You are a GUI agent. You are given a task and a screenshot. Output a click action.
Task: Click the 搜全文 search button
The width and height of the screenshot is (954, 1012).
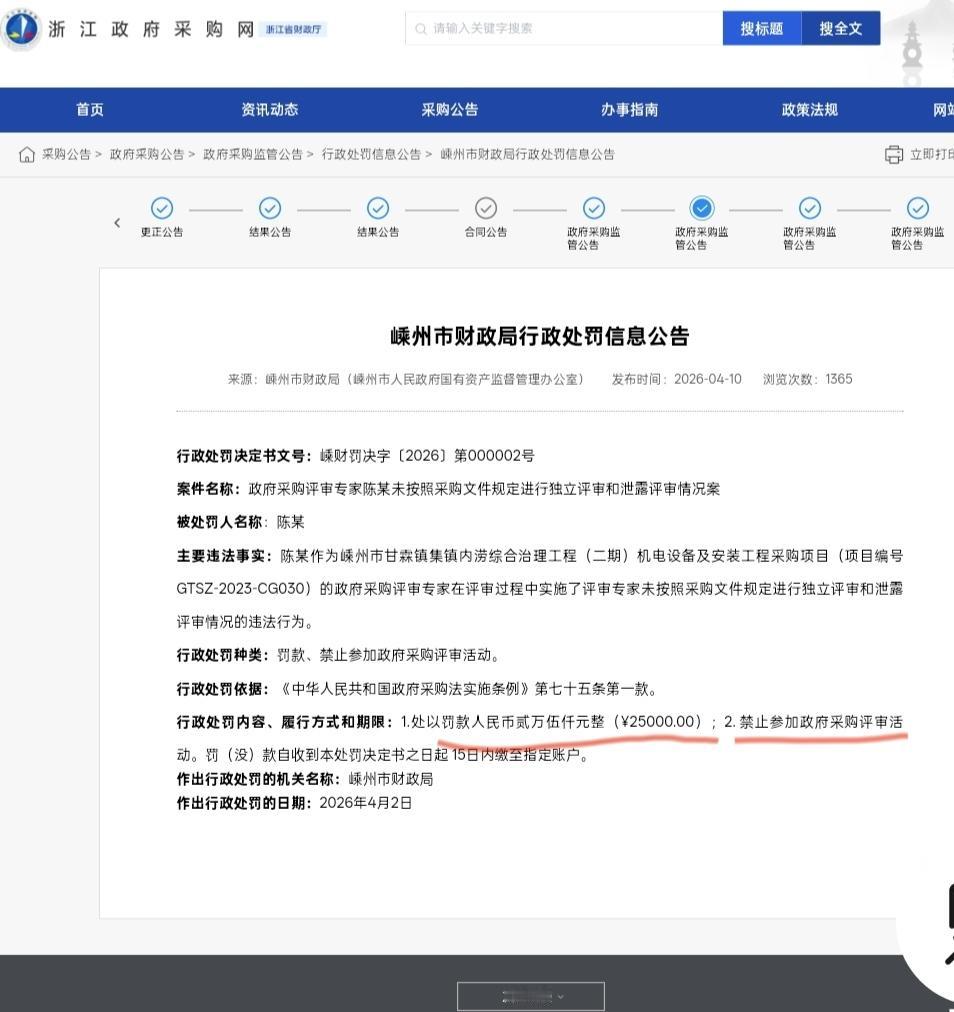click(840, 28)
